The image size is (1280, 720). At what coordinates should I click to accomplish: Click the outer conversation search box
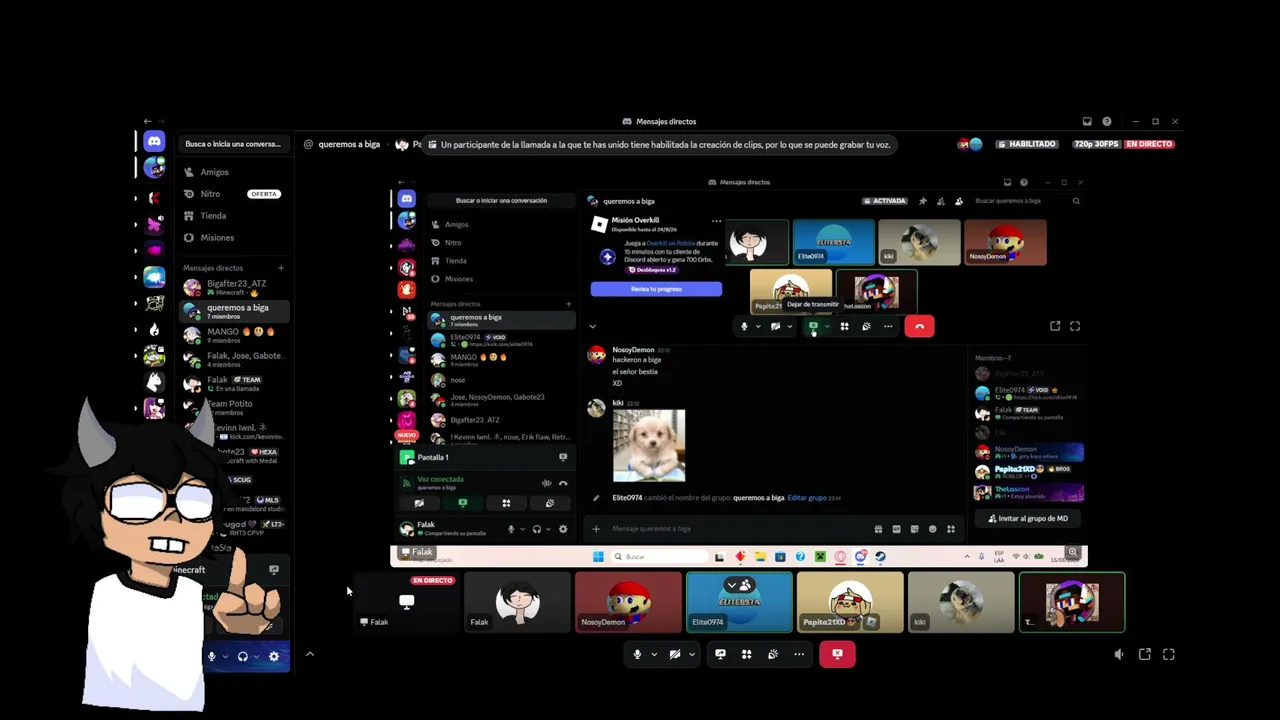tap(233, 144)
